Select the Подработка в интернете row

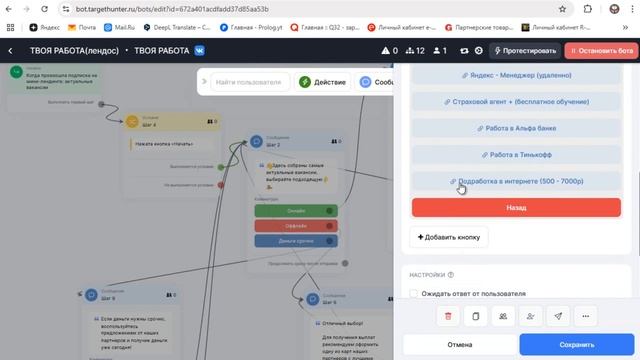(x=516, y=181)
